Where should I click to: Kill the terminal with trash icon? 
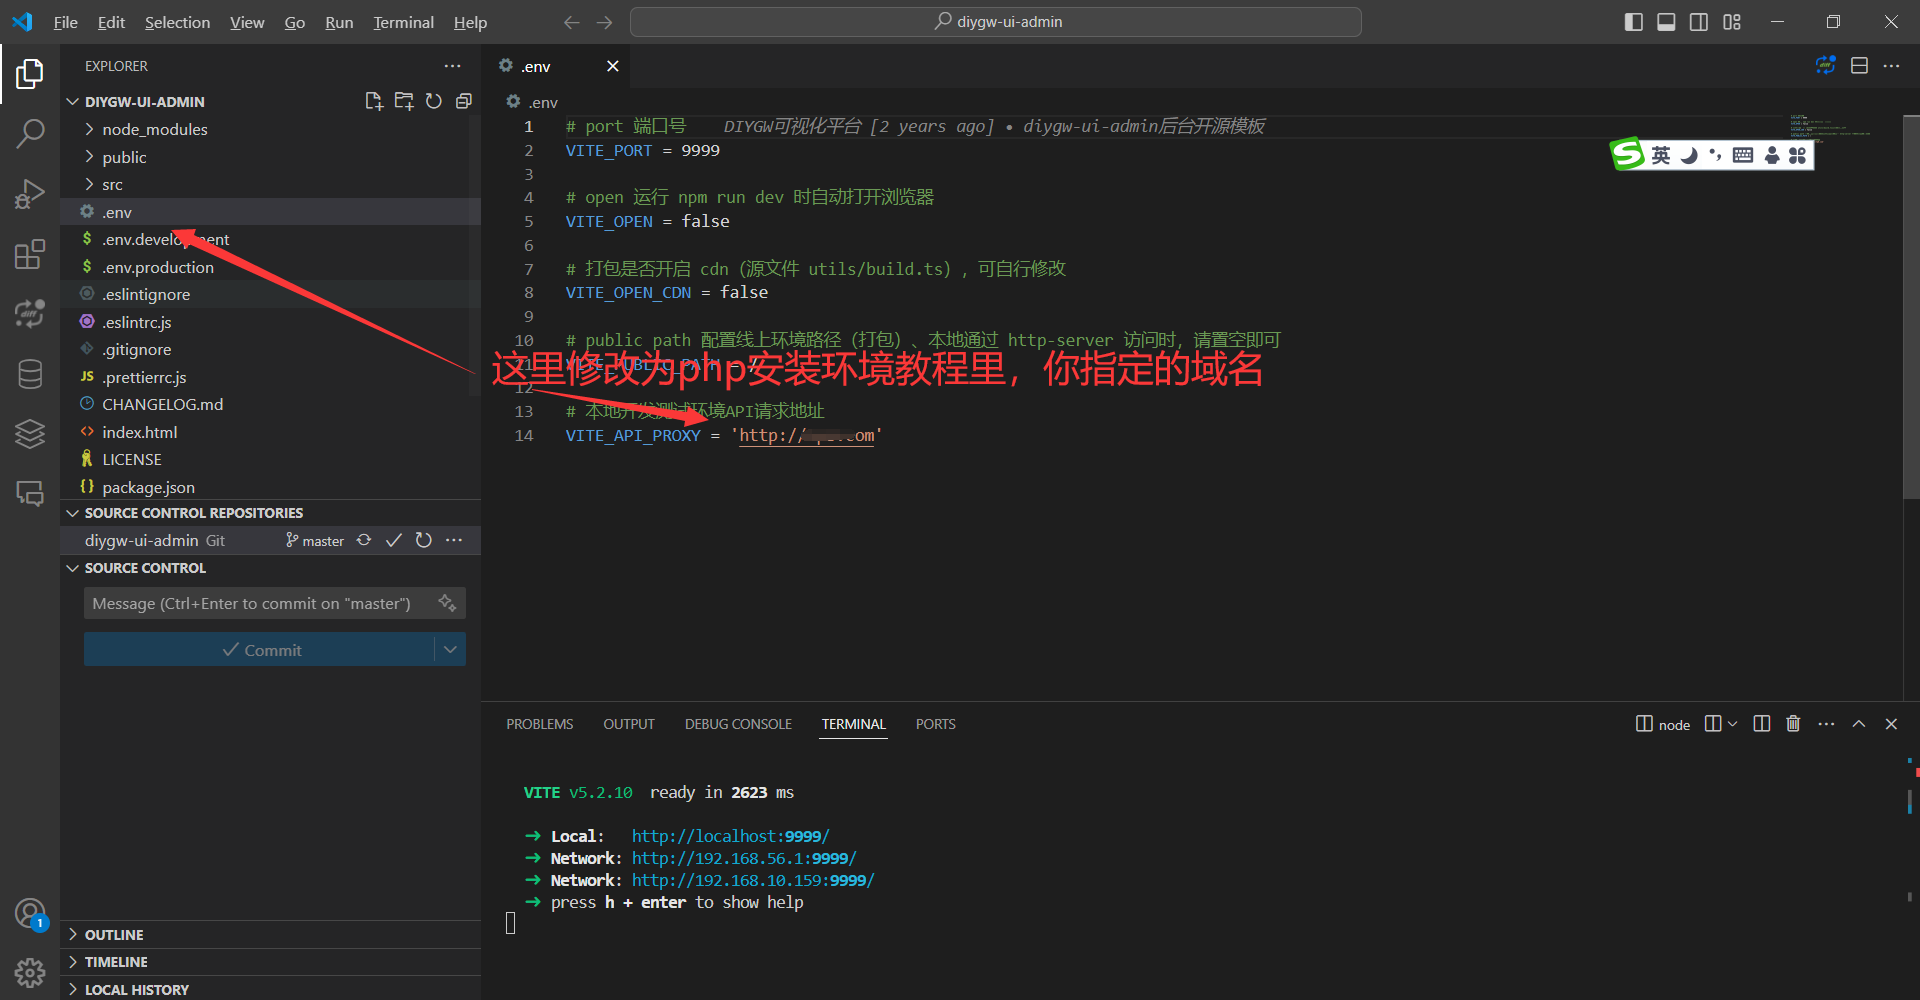coord(1793,723)
